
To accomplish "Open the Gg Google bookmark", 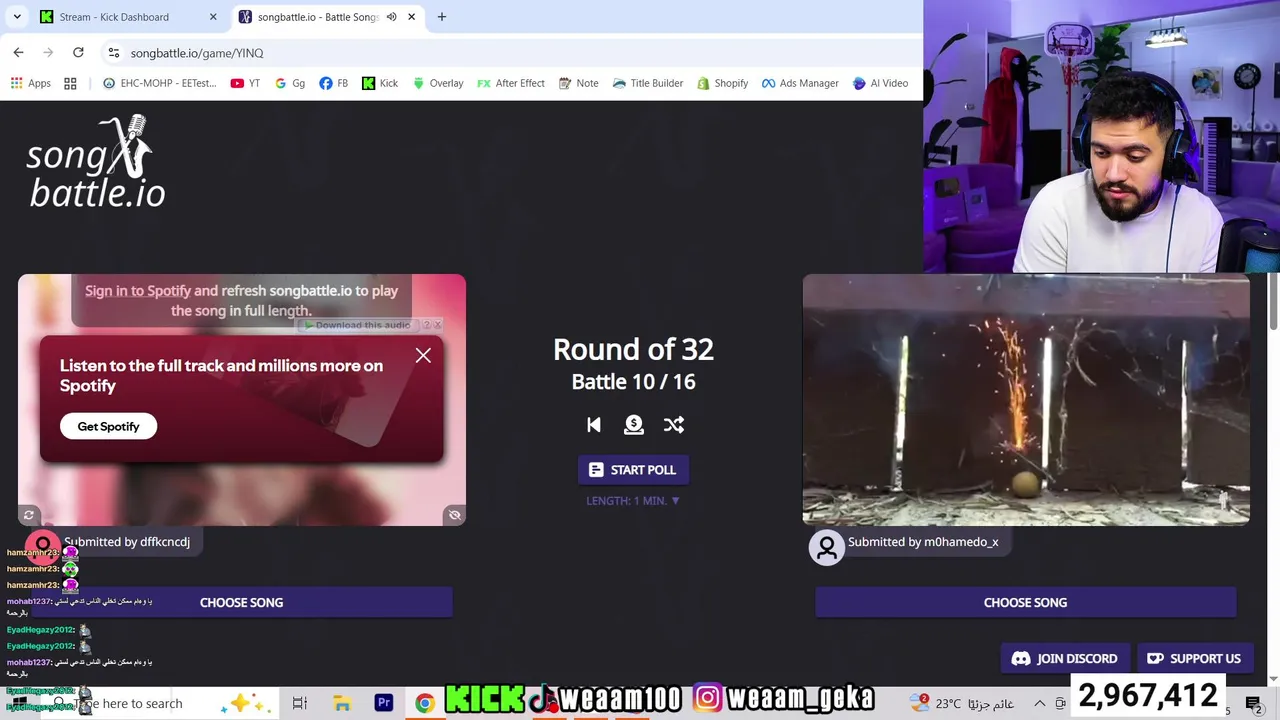I will coord(289,83).
